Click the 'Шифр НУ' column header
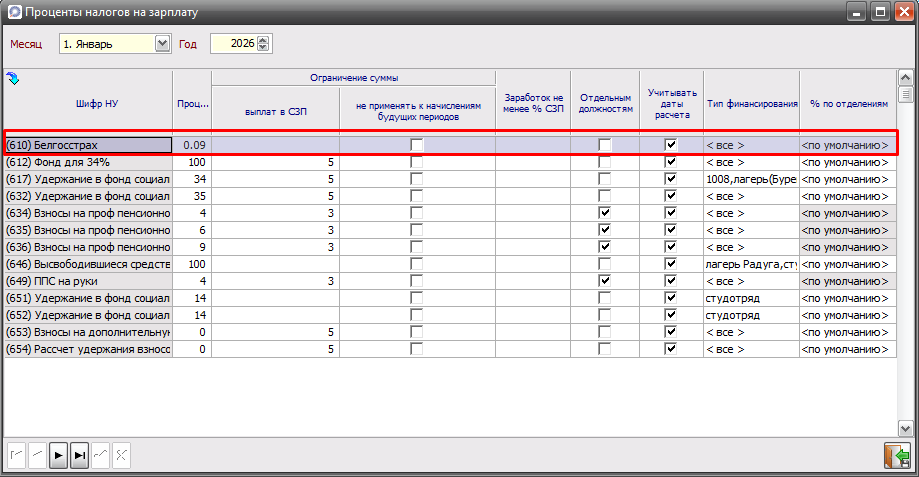The width and height of the screenshot is (919, 477). tap(88, 103)
